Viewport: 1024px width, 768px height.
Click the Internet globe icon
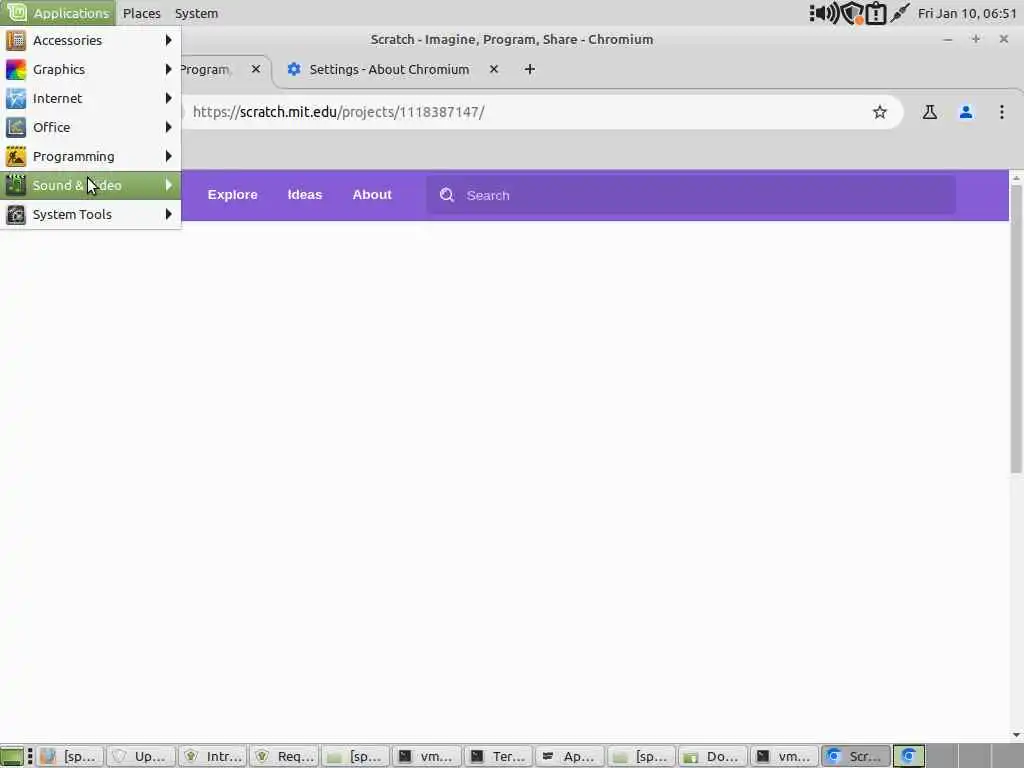(x=16, y=99)
